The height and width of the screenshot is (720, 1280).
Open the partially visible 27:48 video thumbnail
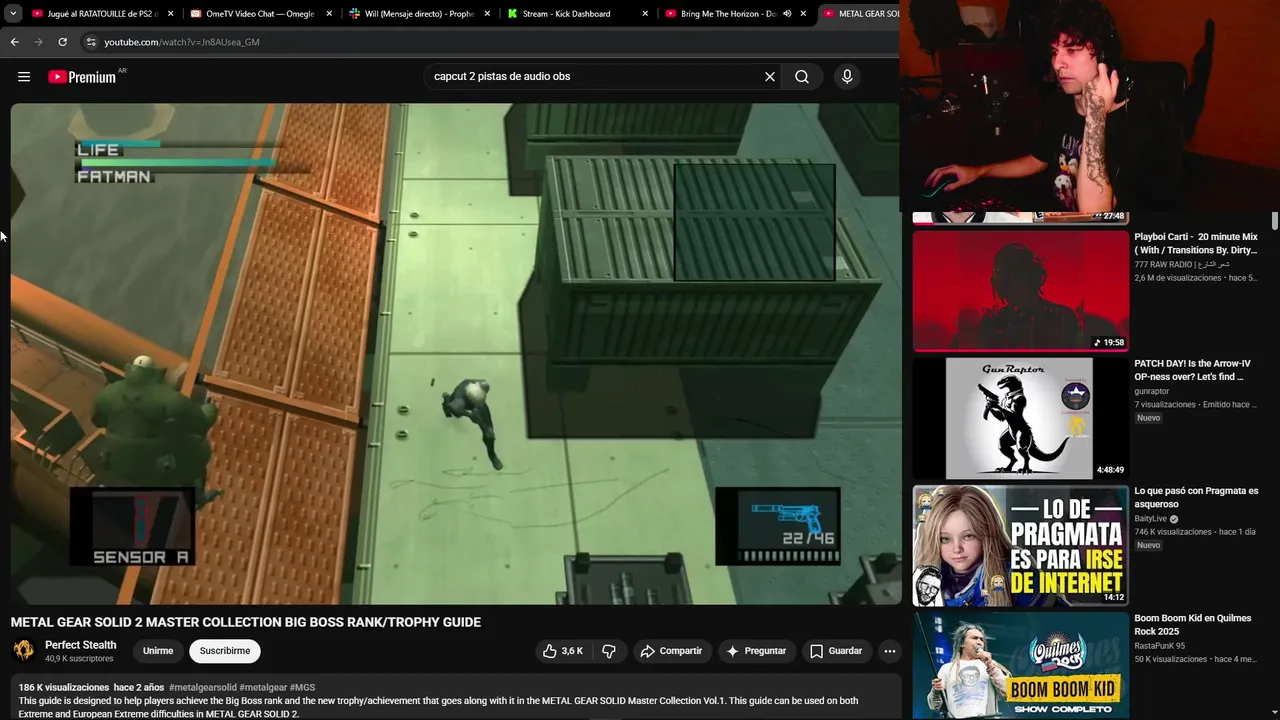click(x=1020, y=217)
